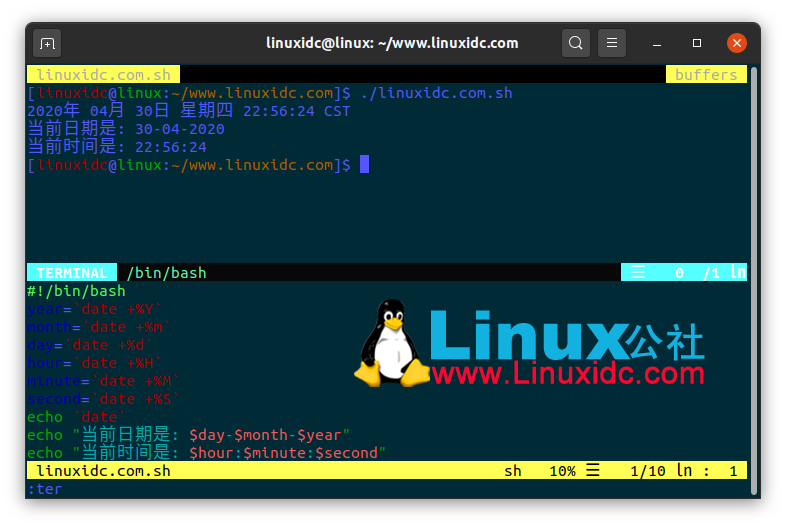Place cursor on month=`date +%m` line
The height and width of the screenshot is (527, 786).
[99, 327]
